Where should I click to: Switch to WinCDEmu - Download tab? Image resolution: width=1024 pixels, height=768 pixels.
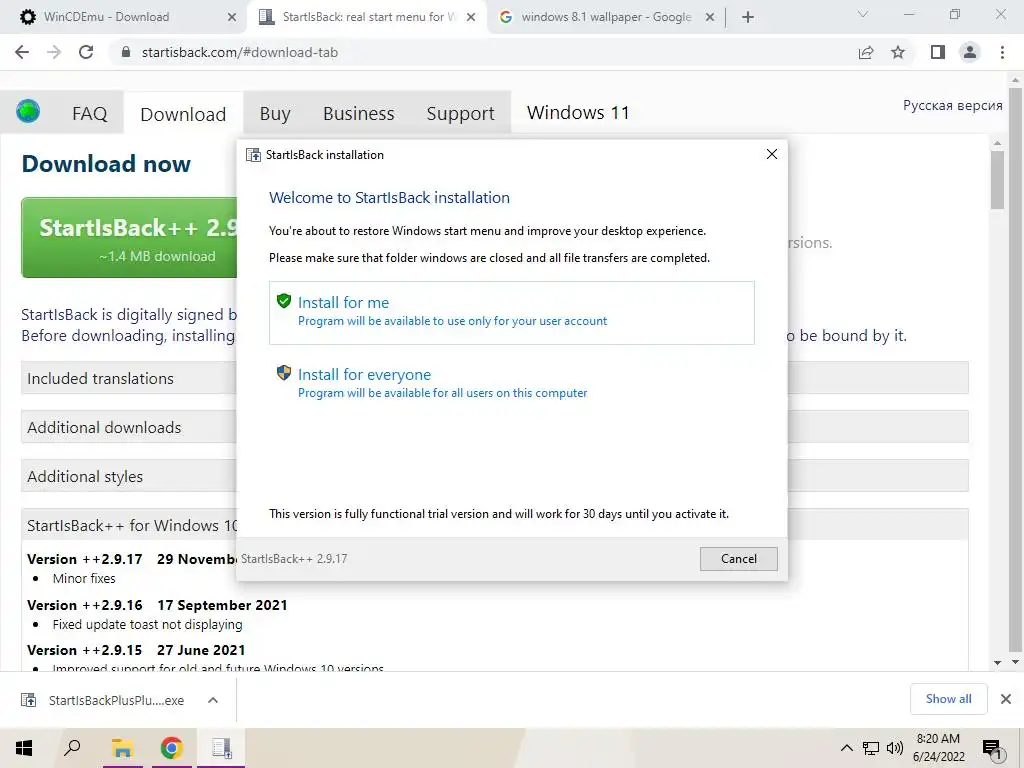(123, 17)
